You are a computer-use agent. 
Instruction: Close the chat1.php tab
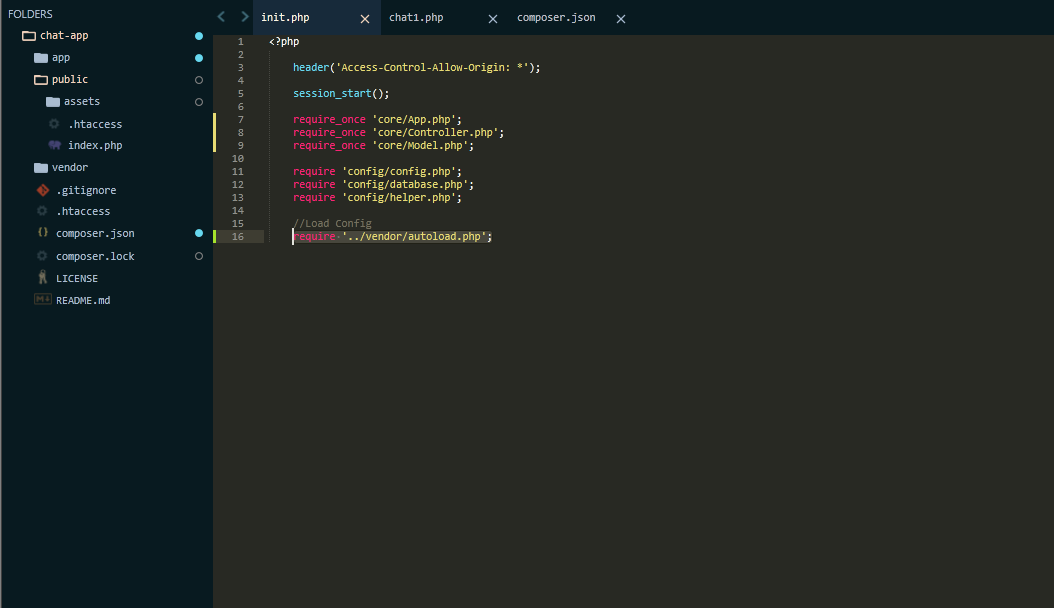[x=492, y=18]
